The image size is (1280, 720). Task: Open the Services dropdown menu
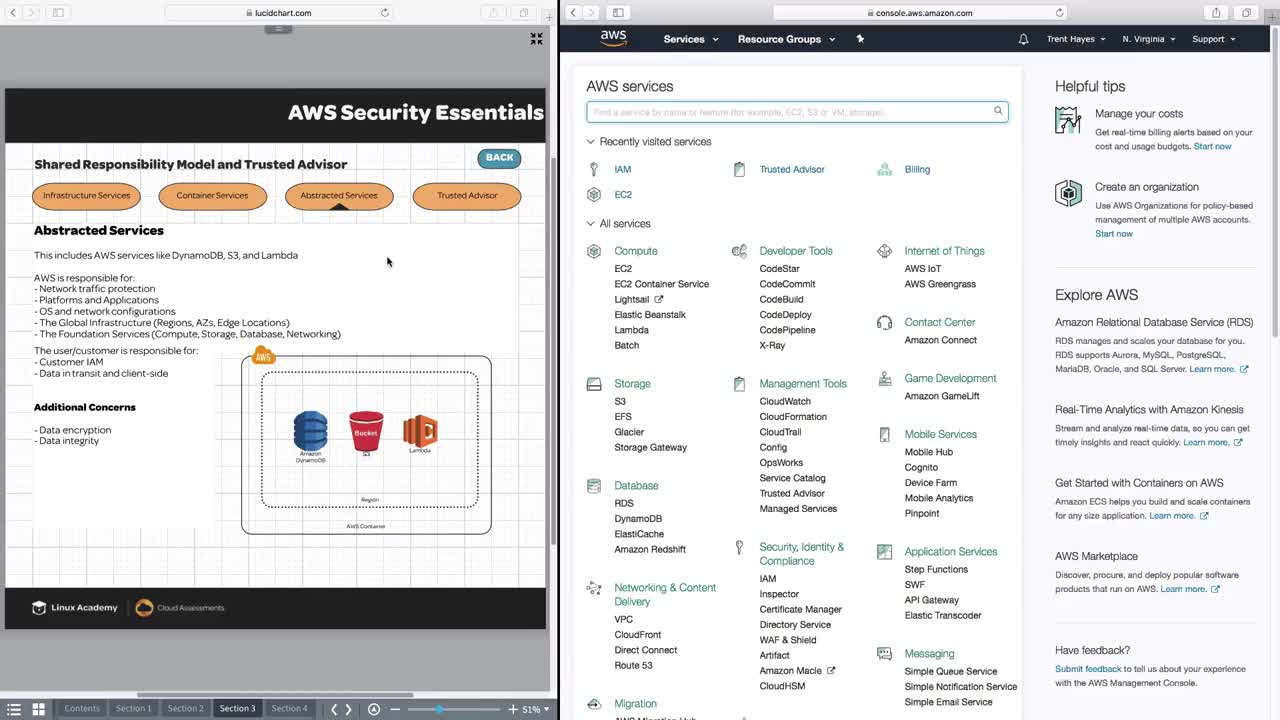pyautogui.click(x=691, y=39)
